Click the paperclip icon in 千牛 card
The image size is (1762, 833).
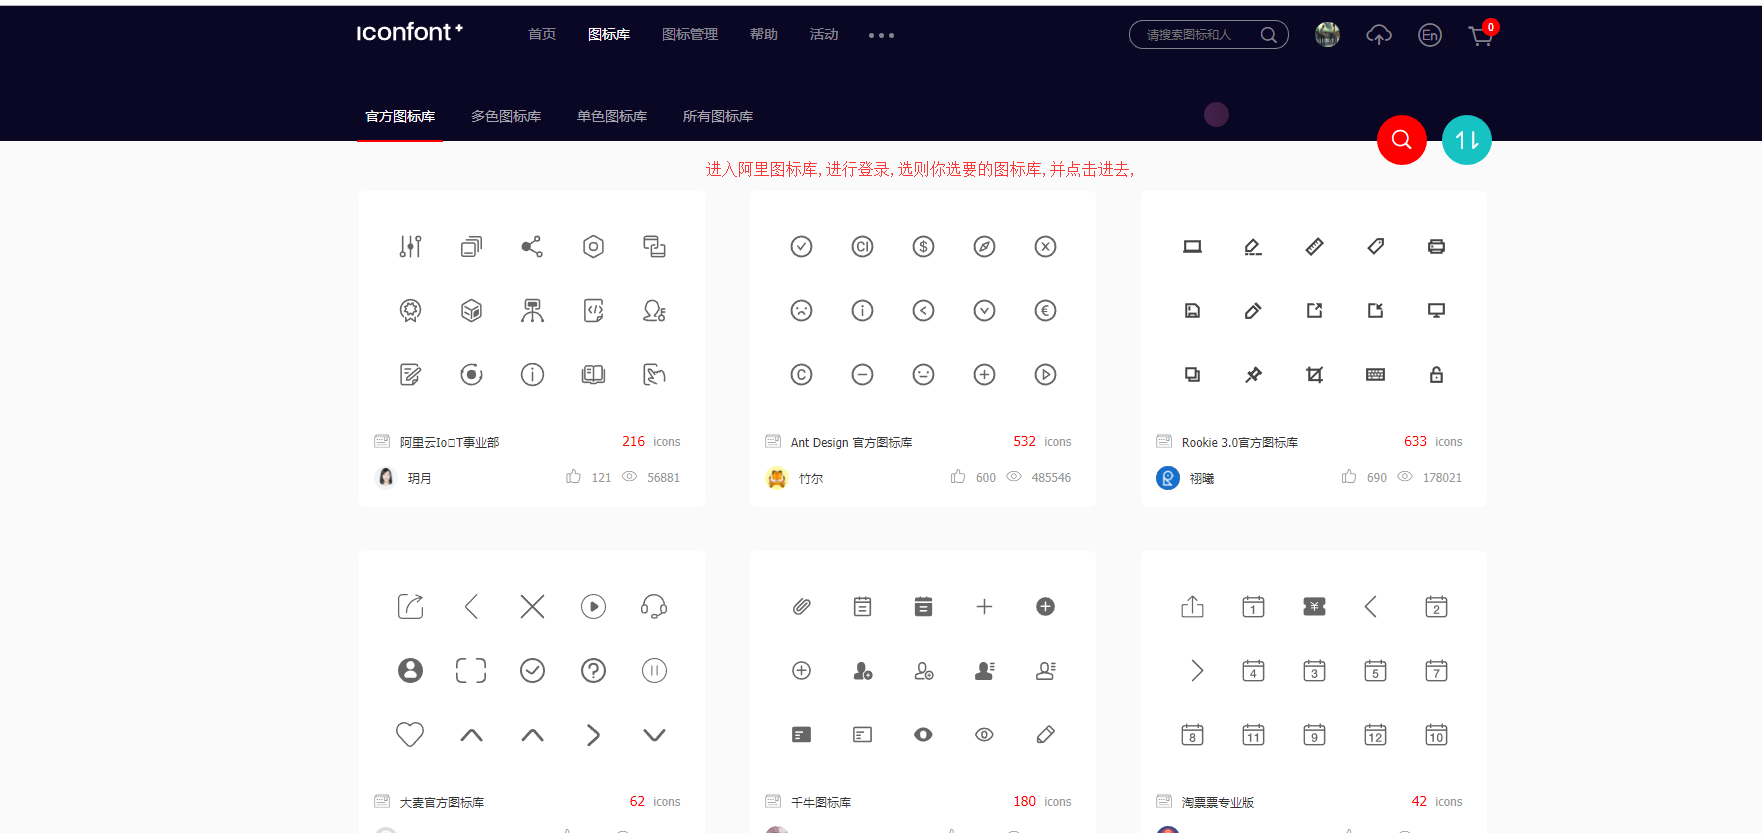pyautogui.click(x=801, y=606)
